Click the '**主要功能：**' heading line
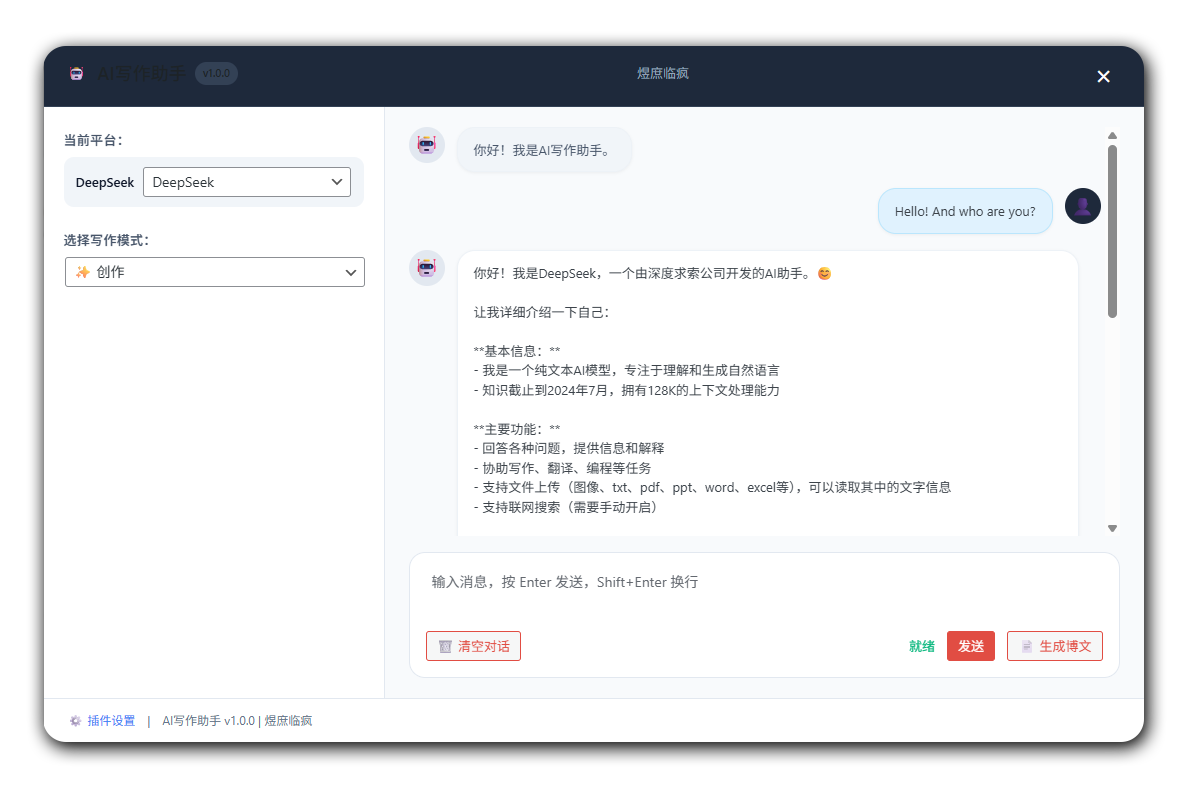The width and height of the screenshot is (1187, 788). pos(517,429)
